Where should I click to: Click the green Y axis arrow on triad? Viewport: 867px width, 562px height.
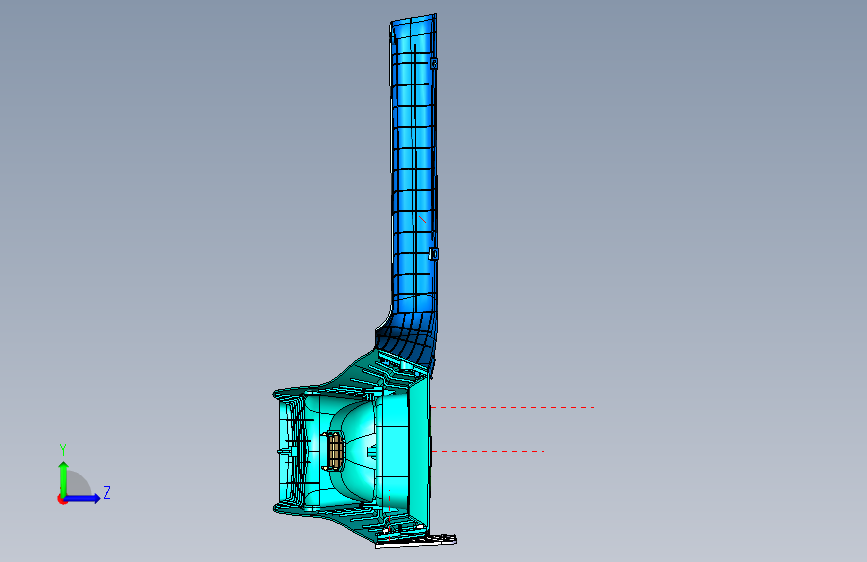[x=64, y=478]
